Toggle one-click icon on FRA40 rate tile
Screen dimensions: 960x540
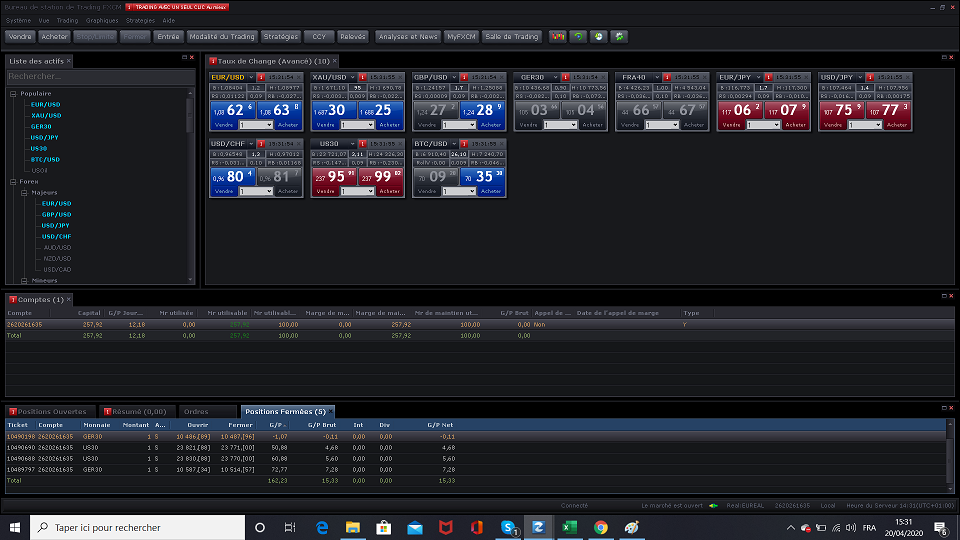click(x=667, y=77)
